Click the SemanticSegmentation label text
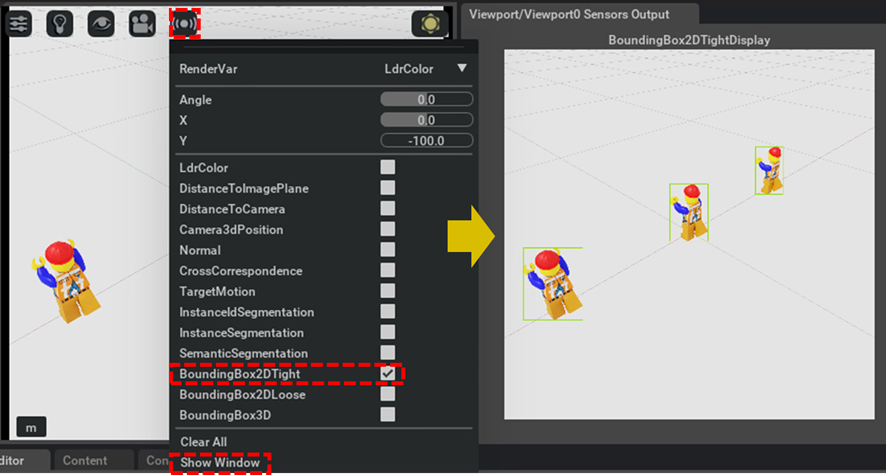Image resolution: width=886 pixels, height=475 pixels. point(244,354)
